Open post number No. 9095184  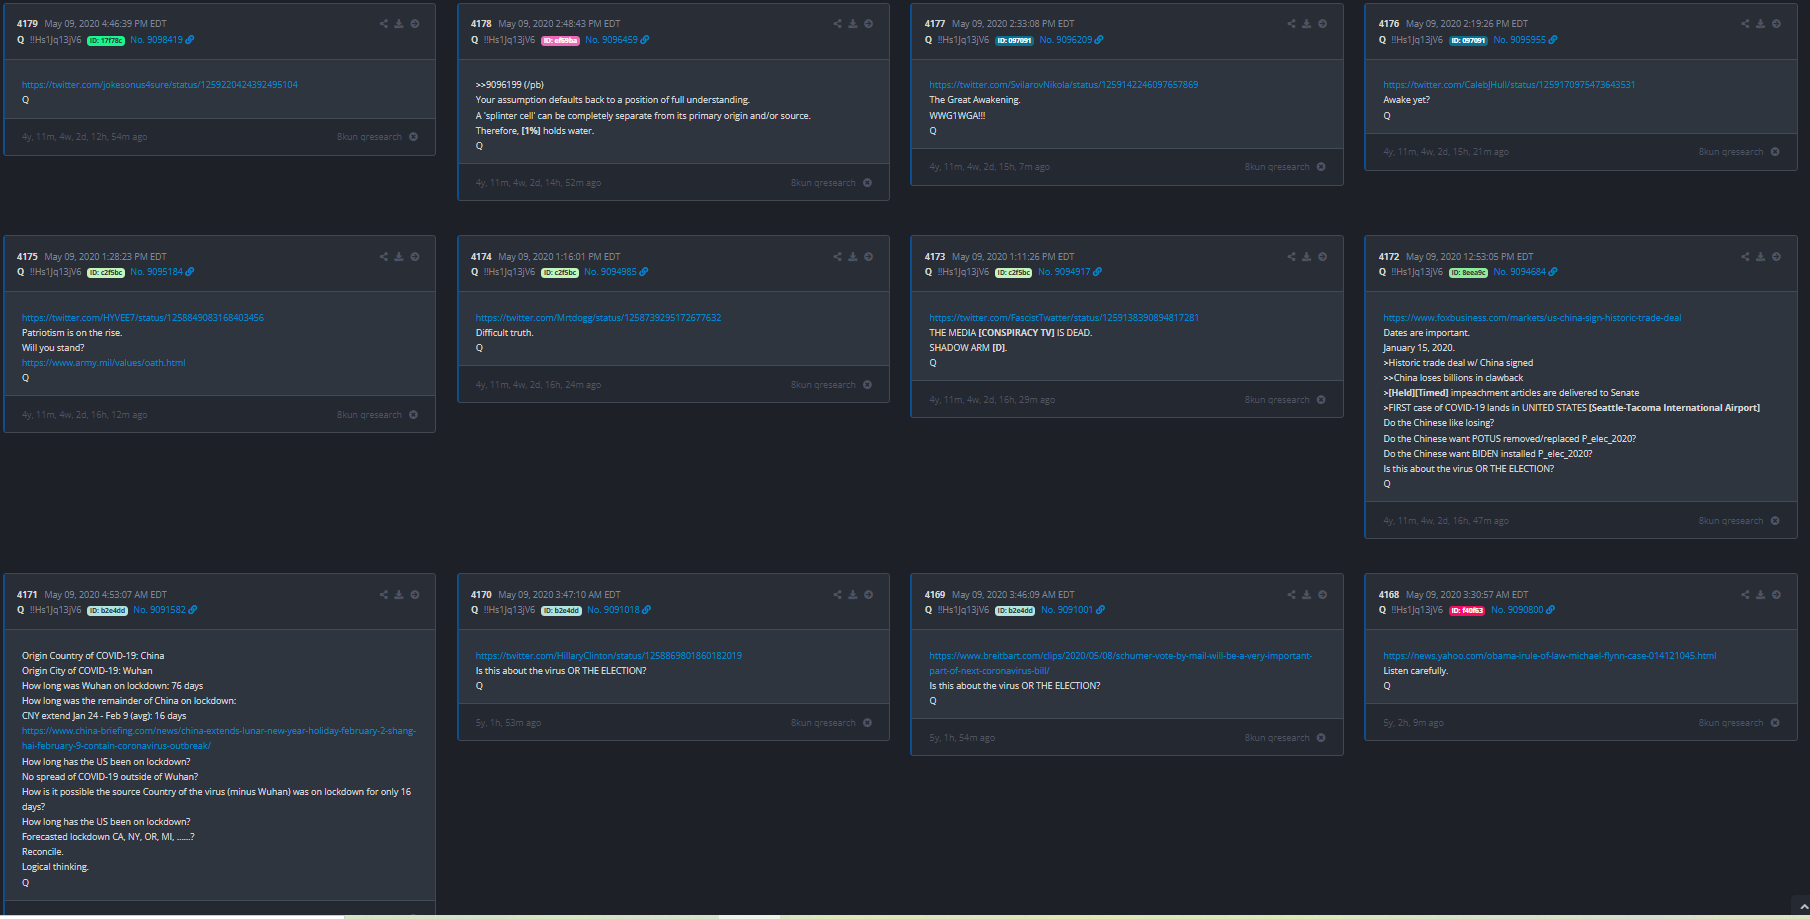156,272
